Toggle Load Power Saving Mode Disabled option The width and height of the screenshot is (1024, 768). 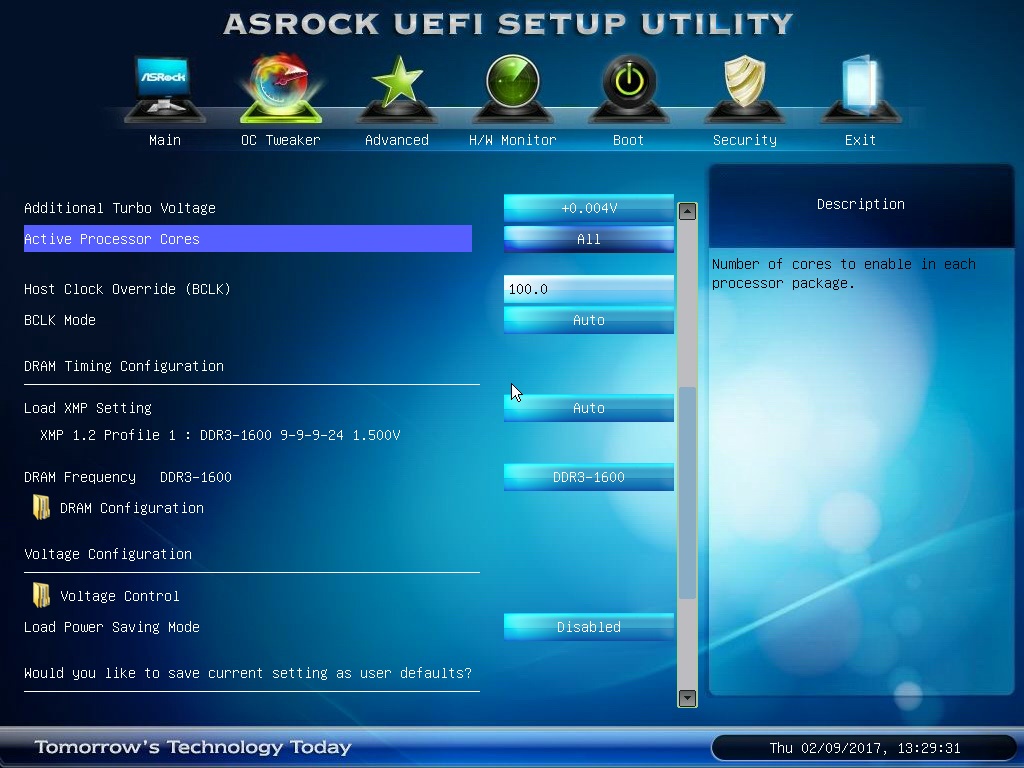click(588, 627)
